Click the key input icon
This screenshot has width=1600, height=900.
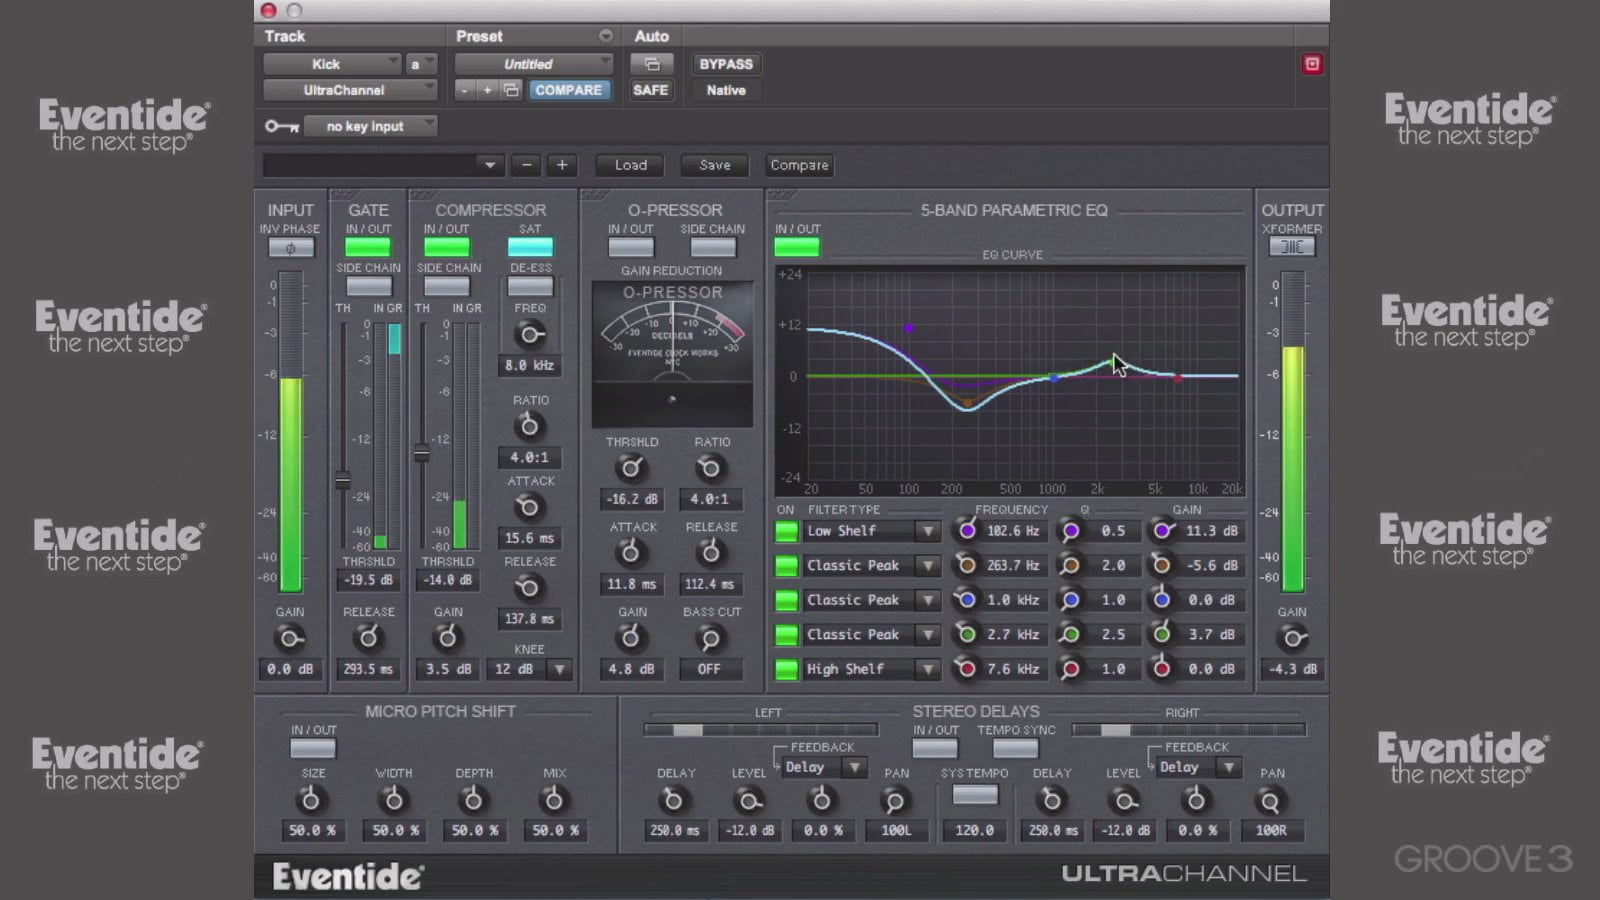[x=281, y=126]
